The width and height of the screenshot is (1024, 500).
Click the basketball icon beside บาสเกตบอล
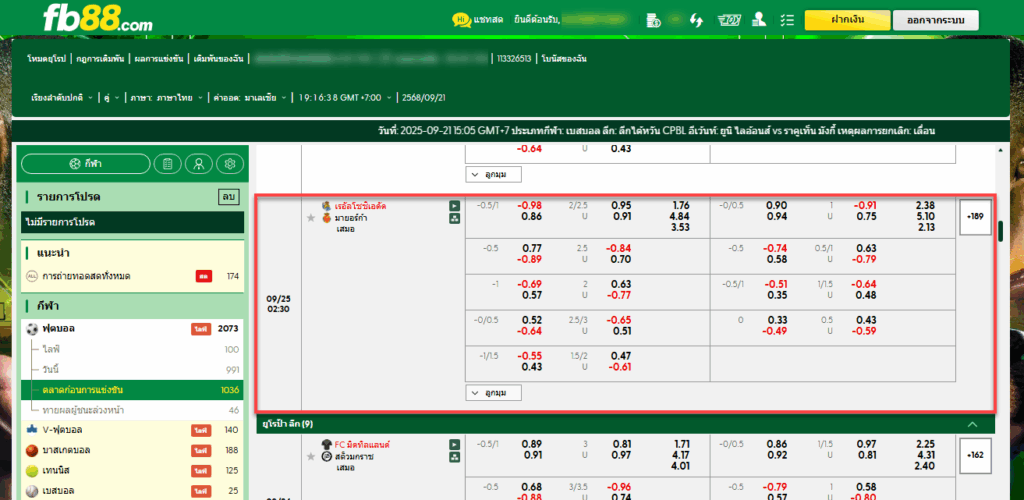(32, 450)
